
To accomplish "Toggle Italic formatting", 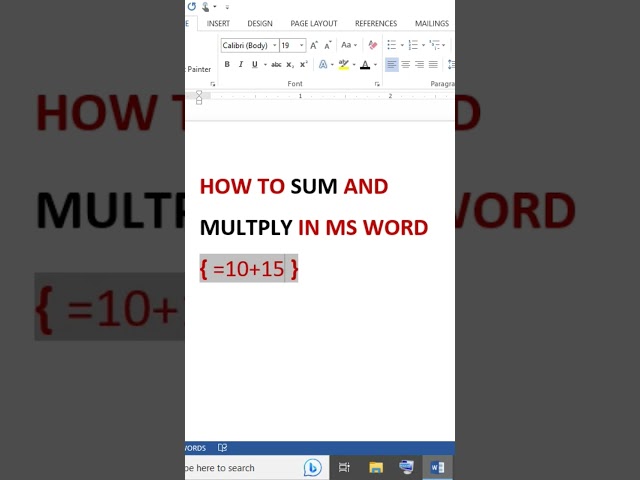I will 241,64.
